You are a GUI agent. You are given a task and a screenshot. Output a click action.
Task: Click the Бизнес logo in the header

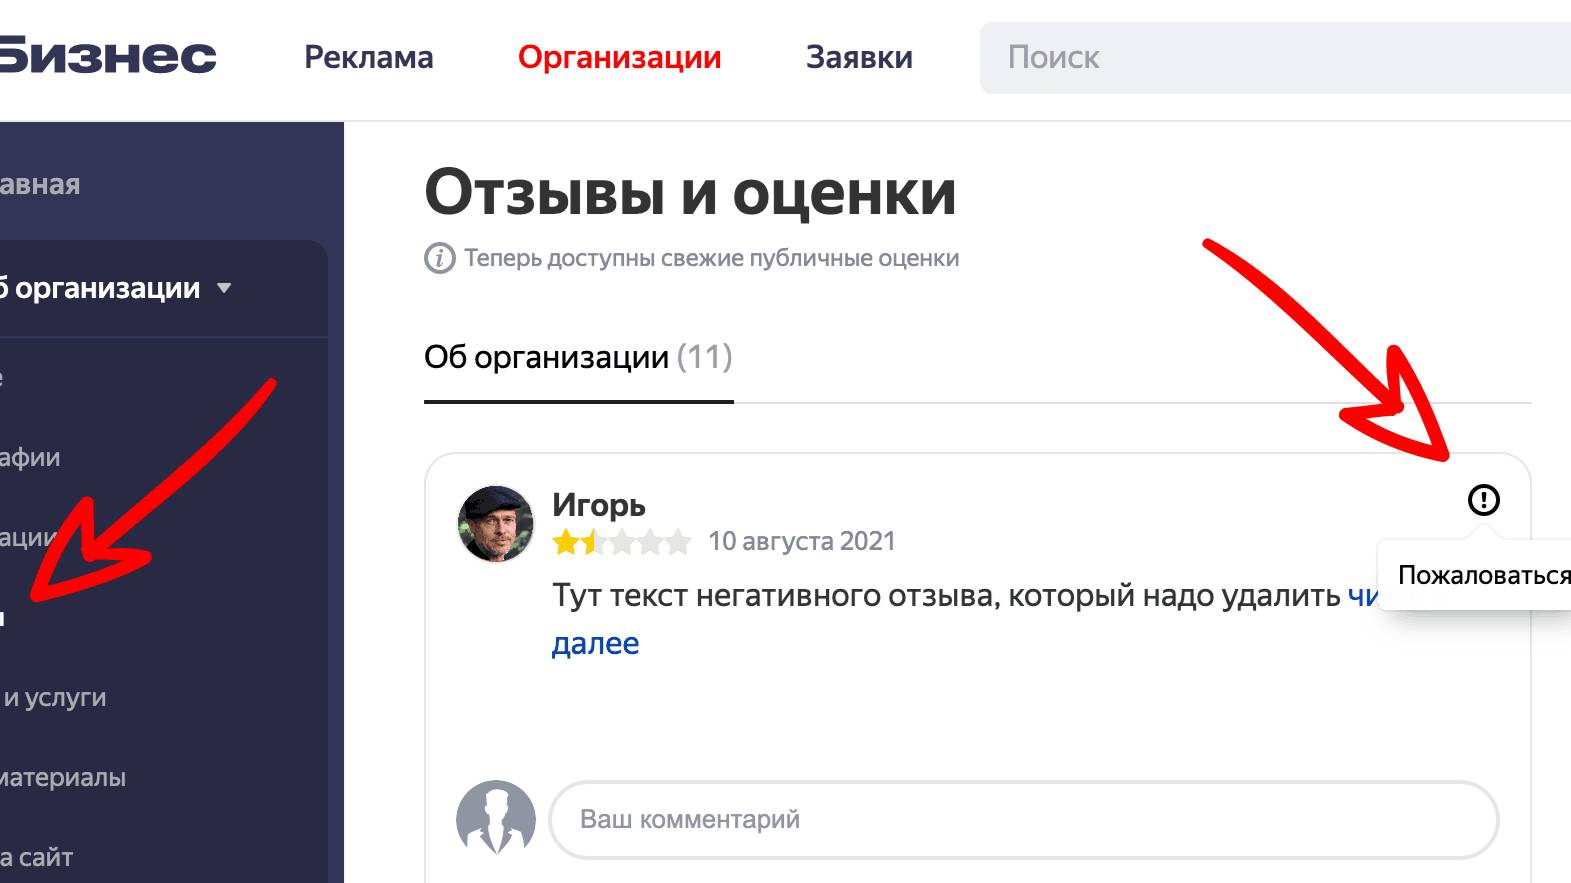pyautogui.click(x=108, y=57)
